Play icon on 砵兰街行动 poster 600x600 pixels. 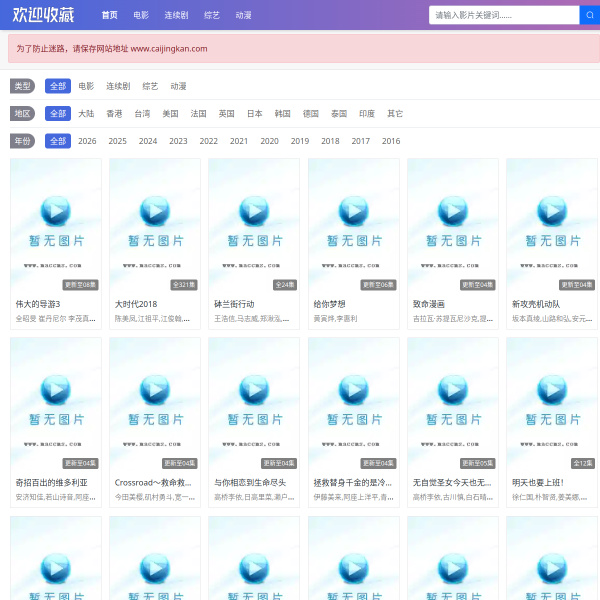(x=254, y=211)
